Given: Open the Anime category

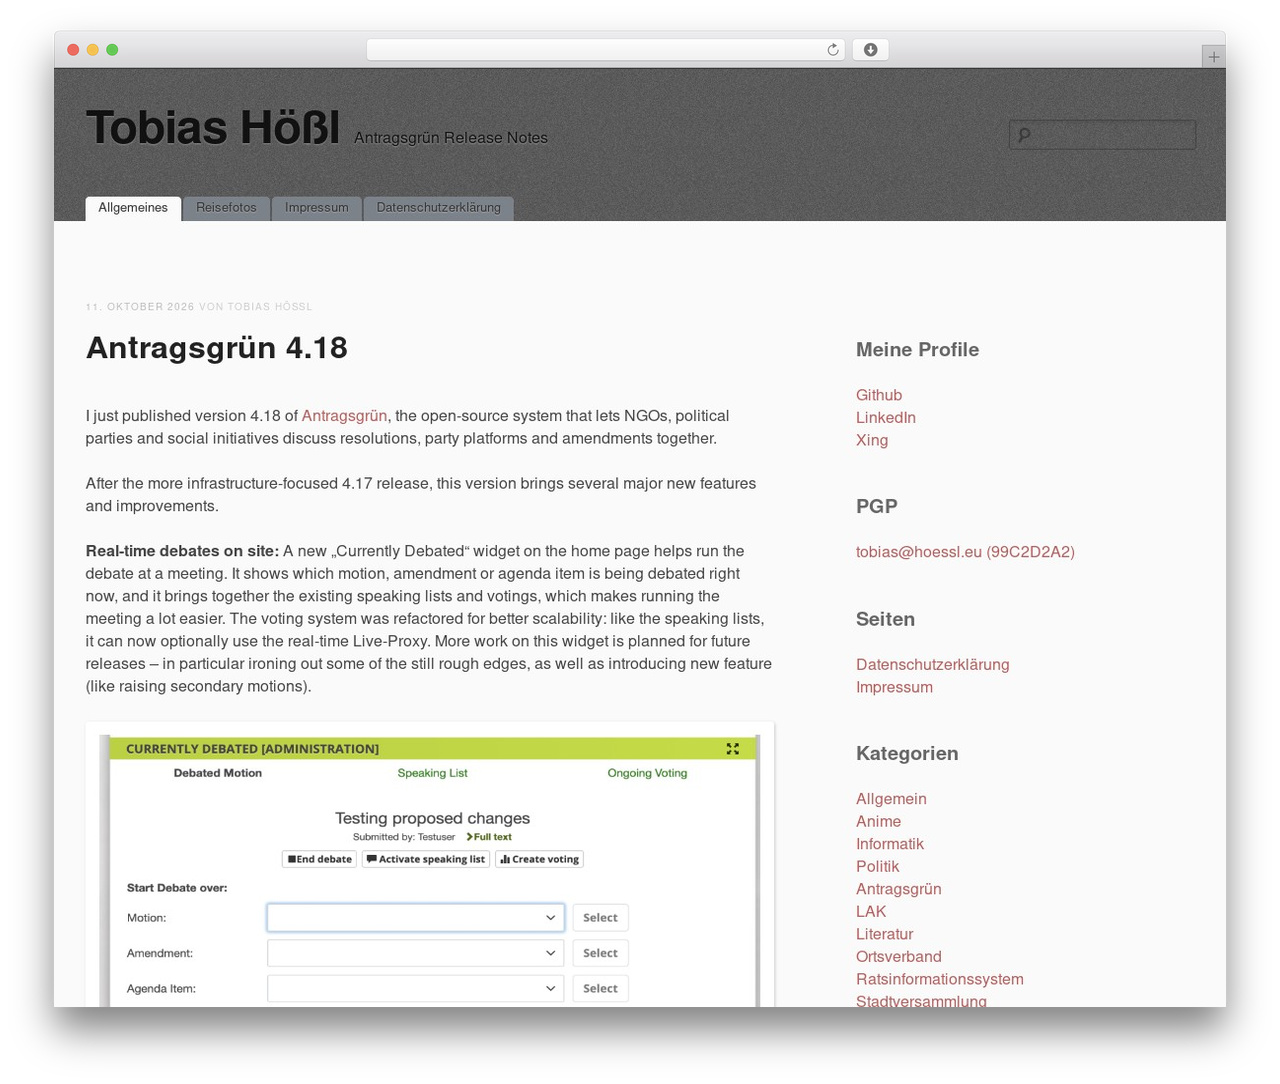Looking at the screenshot, I should [878, 821].
